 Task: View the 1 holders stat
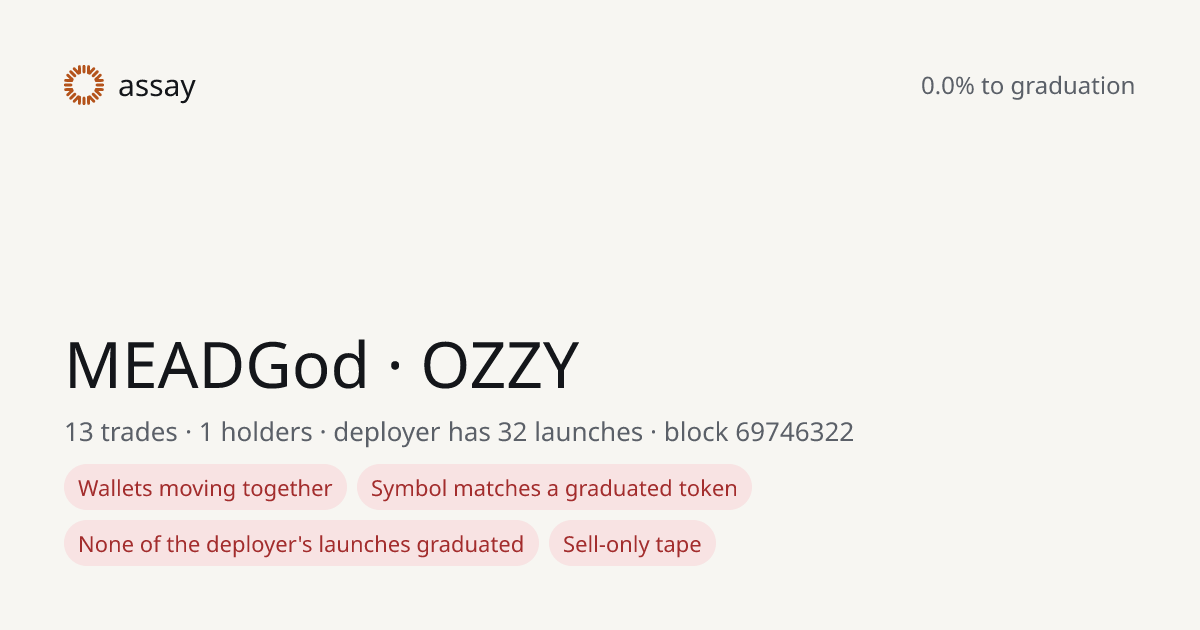[255, 432]
